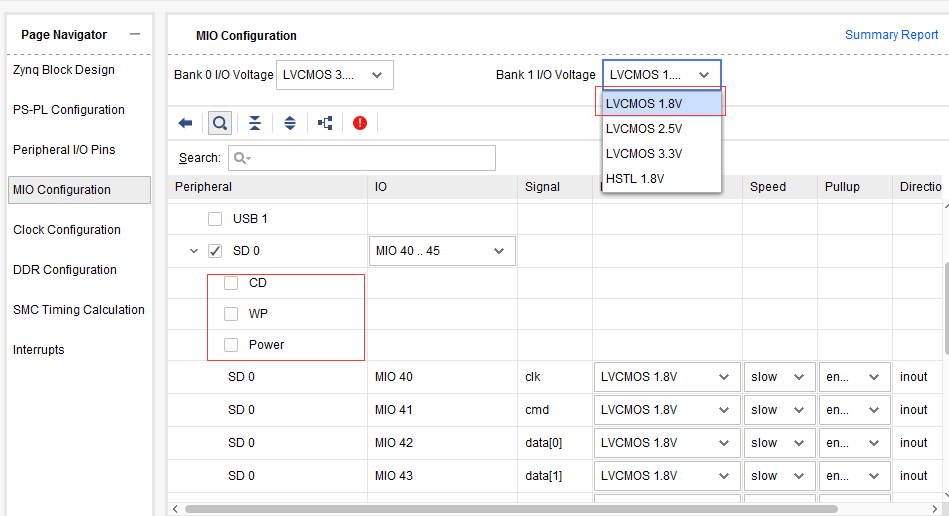Click the Signal column header
This screenshot has width=949, height=516.
coord(555,187)
